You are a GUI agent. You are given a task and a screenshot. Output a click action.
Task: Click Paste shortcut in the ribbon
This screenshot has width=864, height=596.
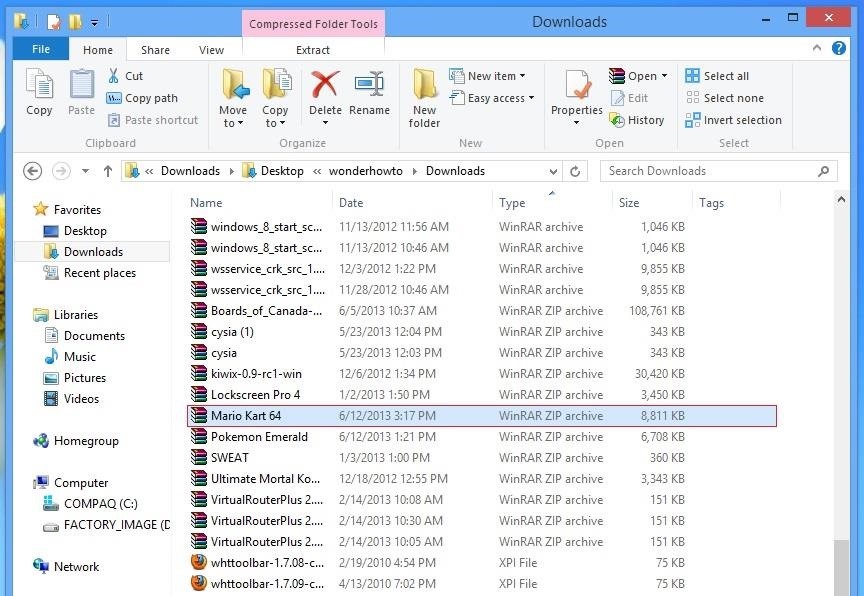(153, 120)
